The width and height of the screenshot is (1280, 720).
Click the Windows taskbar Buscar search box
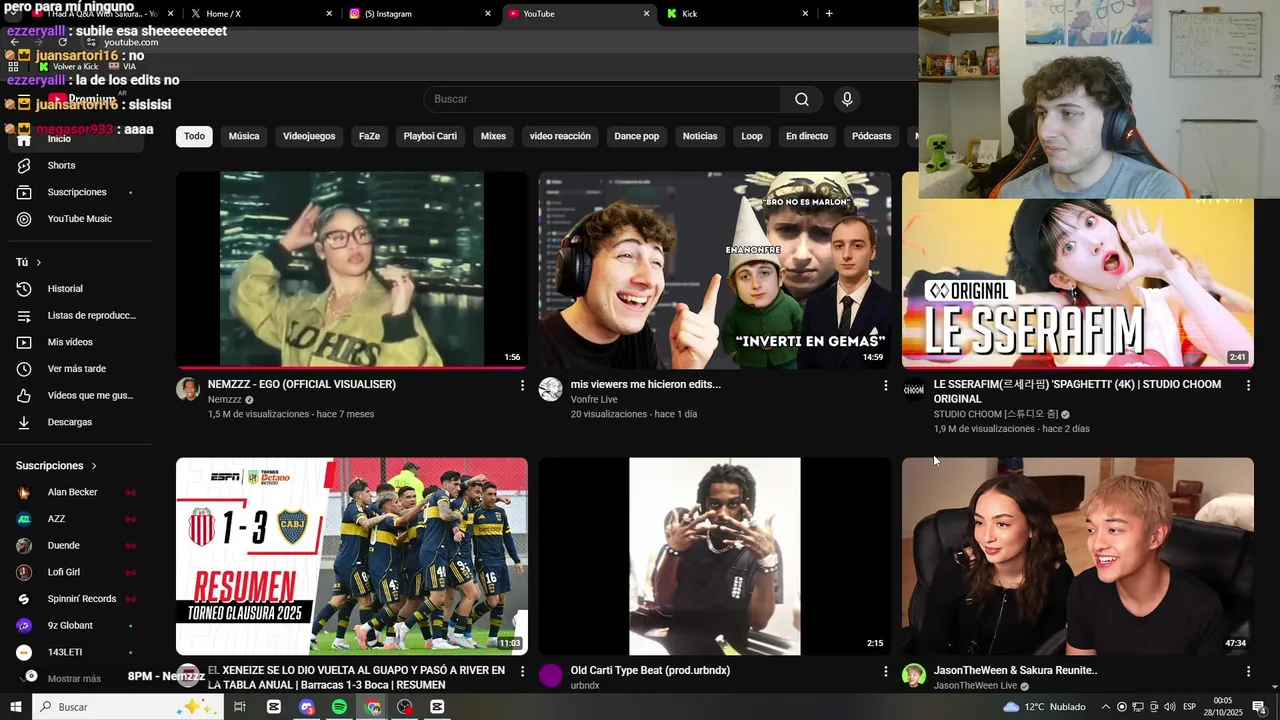coord(127,707)
